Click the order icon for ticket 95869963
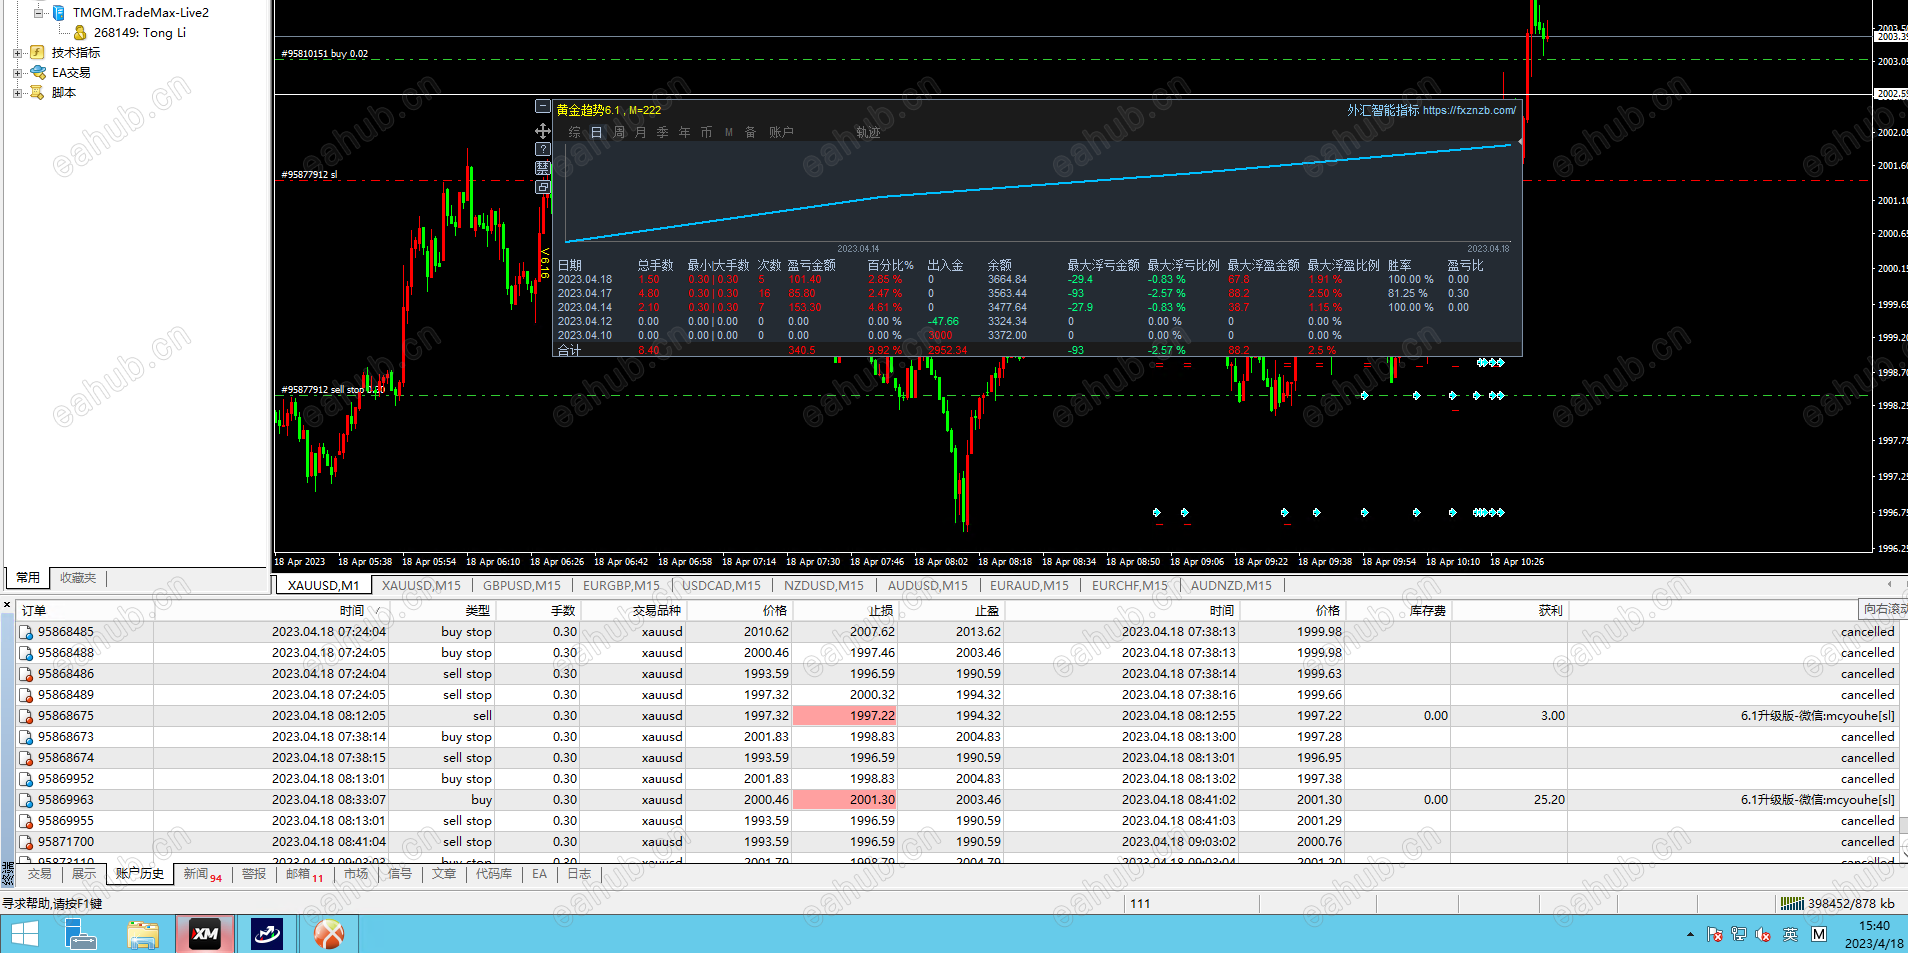 coord(27,800)
